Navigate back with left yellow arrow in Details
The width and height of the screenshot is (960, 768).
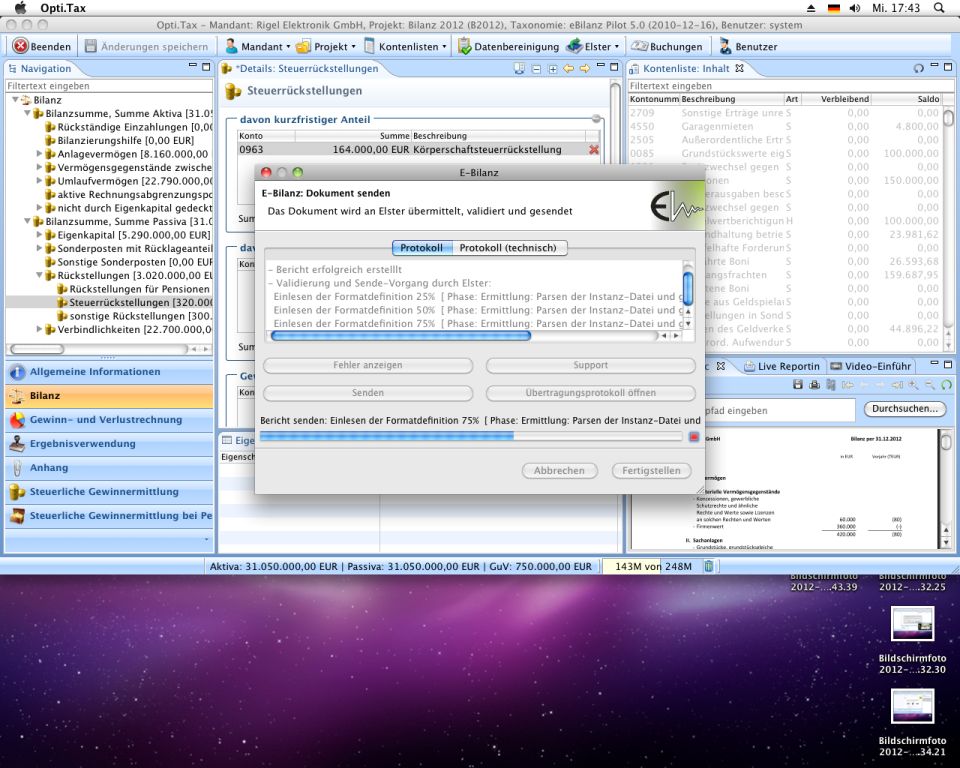click(x=568, y=69)
